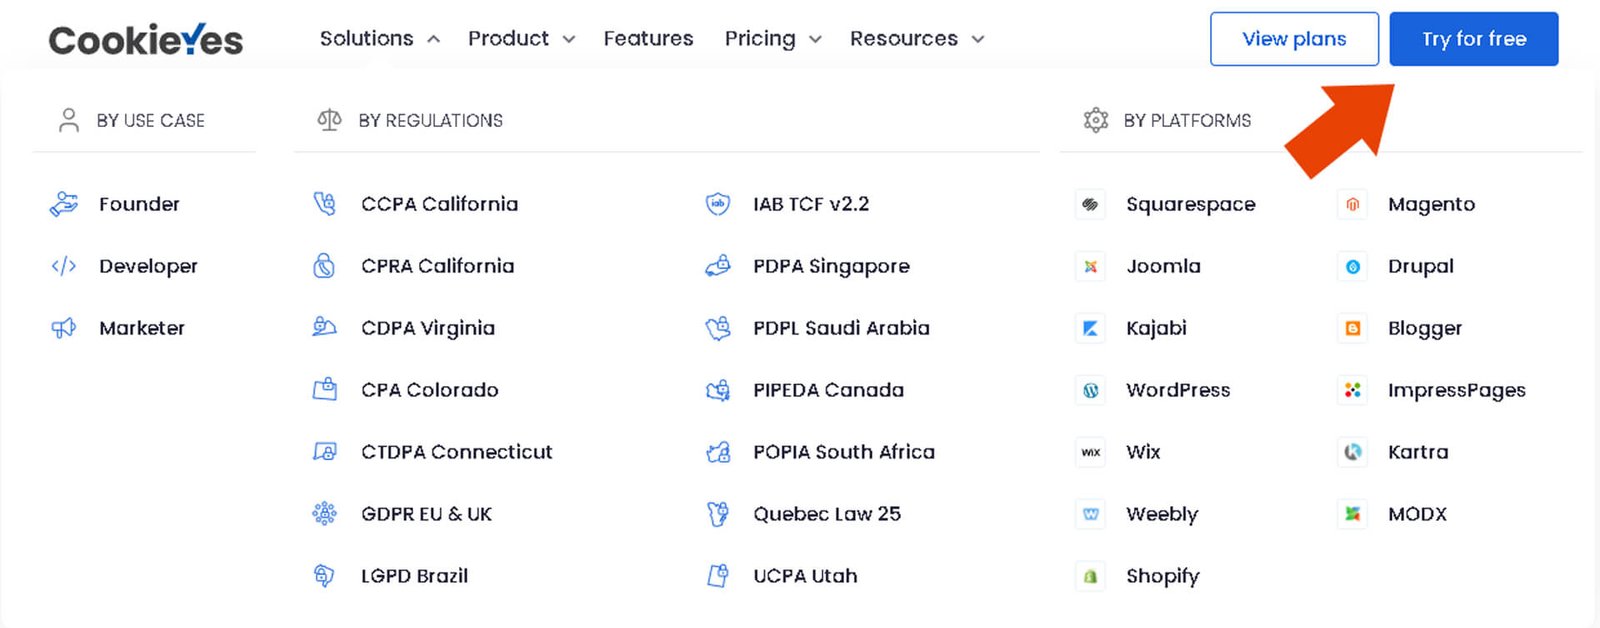Open the IAB TCF v2.2 link
Screen dimensions: 1600x628
tap(811, 204)
